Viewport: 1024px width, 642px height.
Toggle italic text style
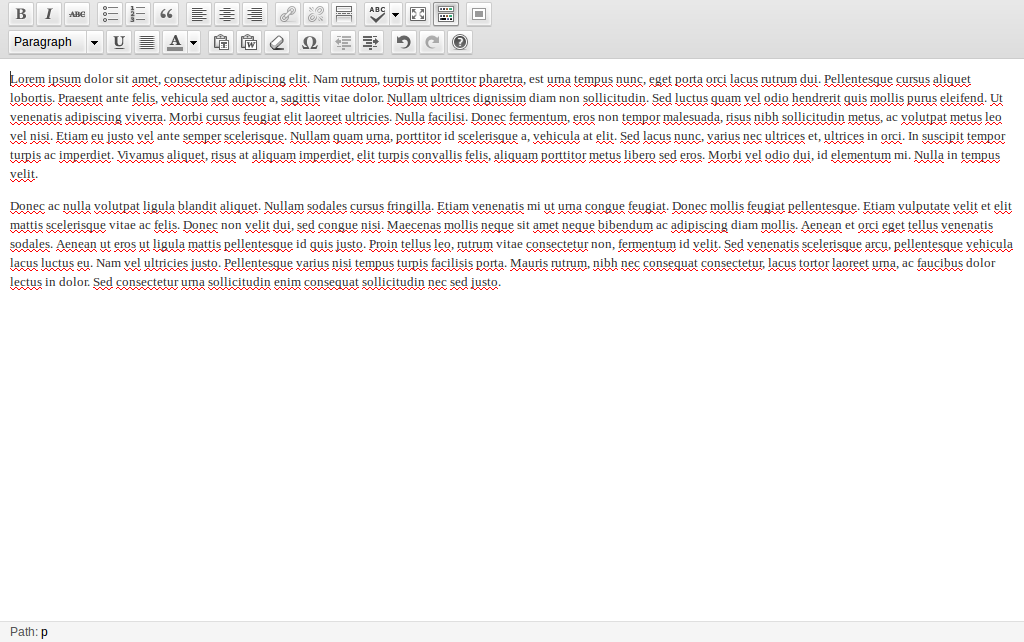tap(48, 14)
